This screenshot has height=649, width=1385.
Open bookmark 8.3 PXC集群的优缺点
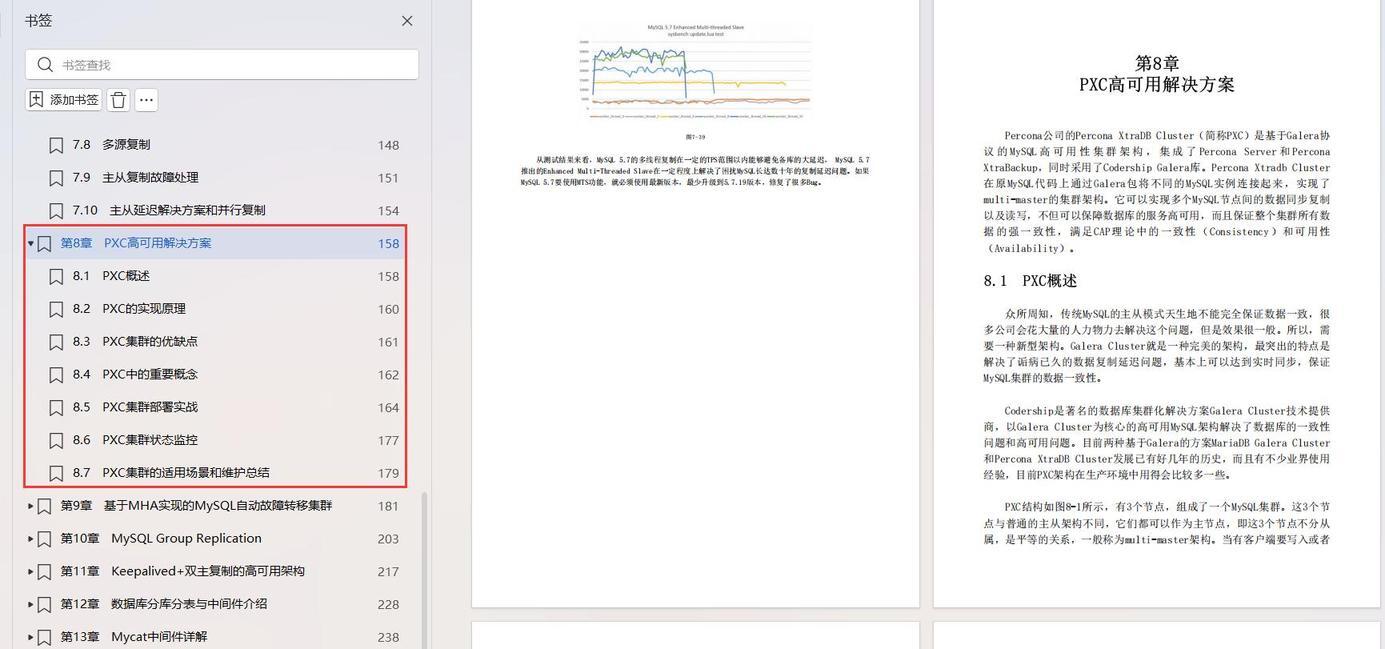[135, 342]
